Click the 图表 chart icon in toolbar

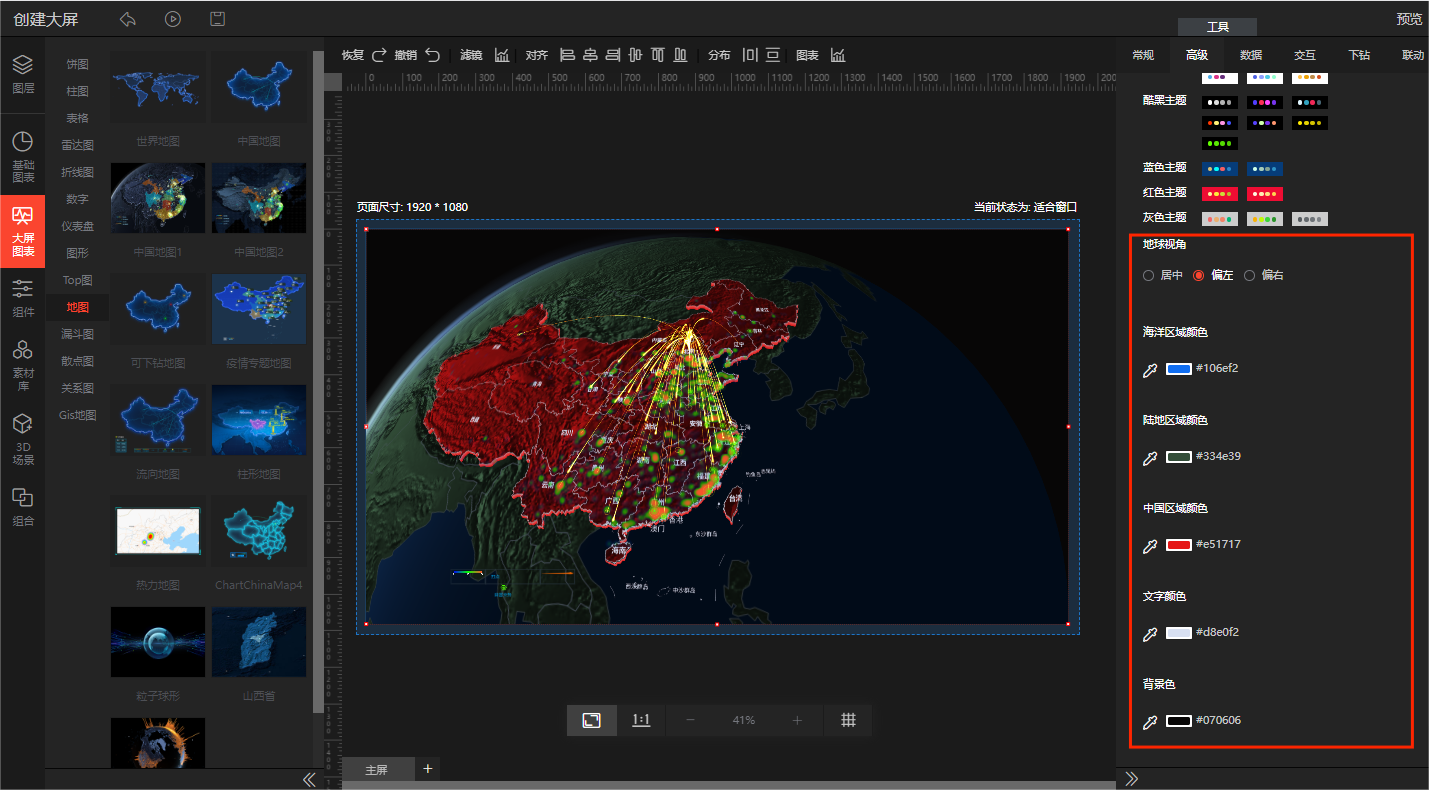tap(838, 55)
